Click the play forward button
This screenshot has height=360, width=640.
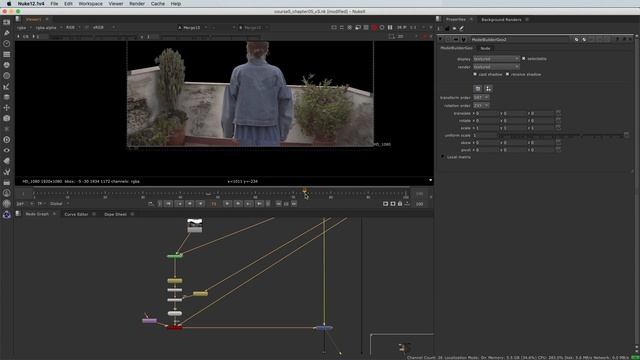point(227,203)
